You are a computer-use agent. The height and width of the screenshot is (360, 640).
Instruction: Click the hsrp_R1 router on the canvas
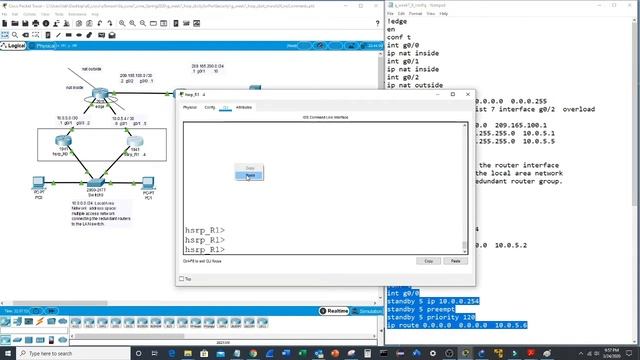click(135, 141)
